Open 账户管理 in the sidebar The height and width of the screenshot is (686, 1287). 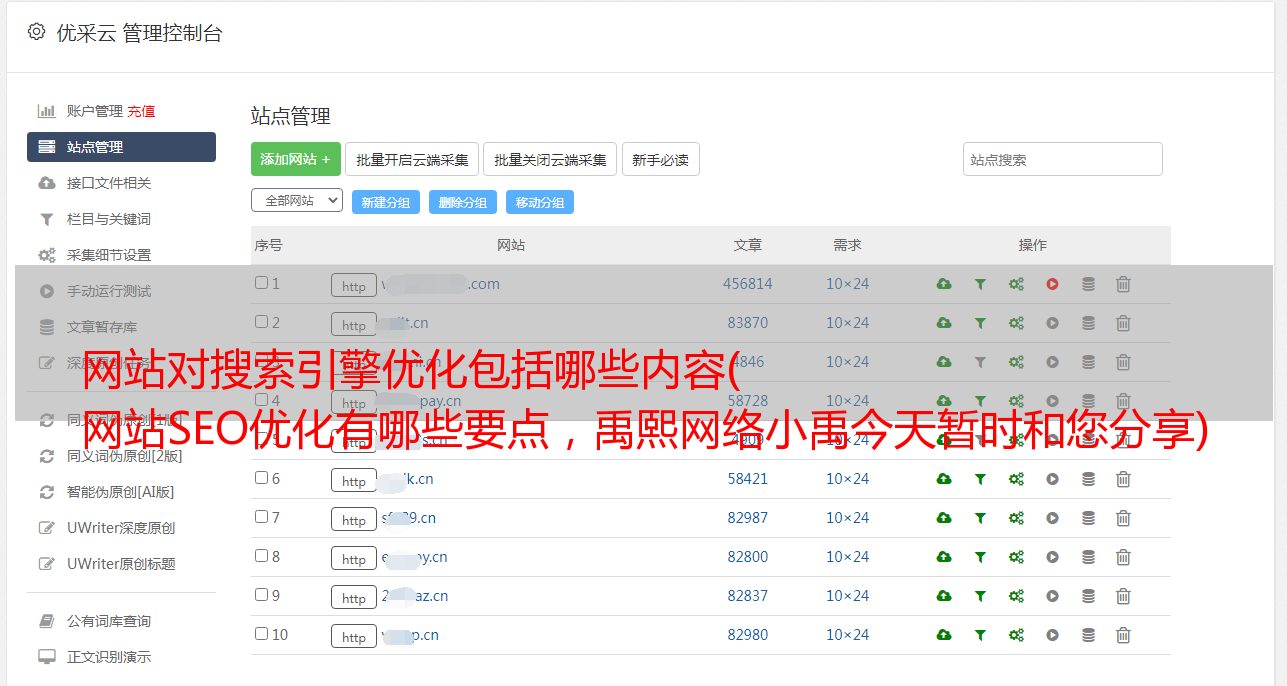click(x=95, y=111)
